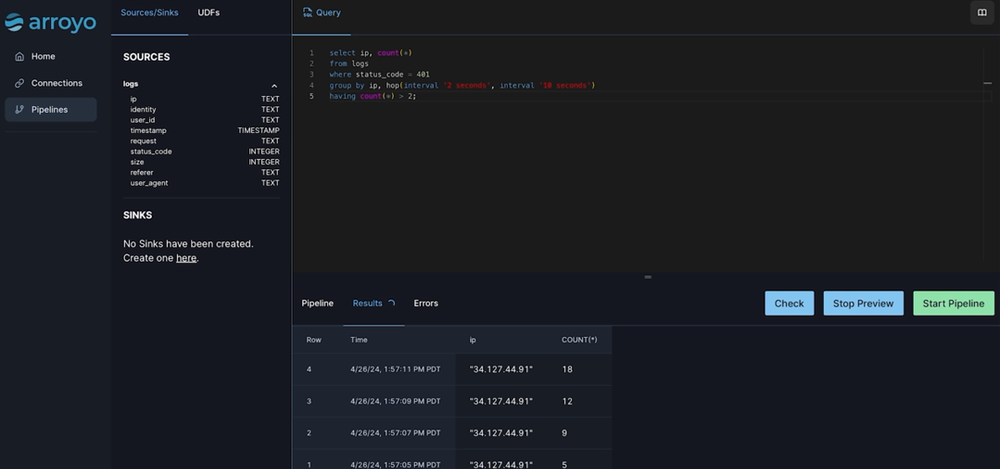Show the Results tab
1000x469 pixels.
click(373, 303)
